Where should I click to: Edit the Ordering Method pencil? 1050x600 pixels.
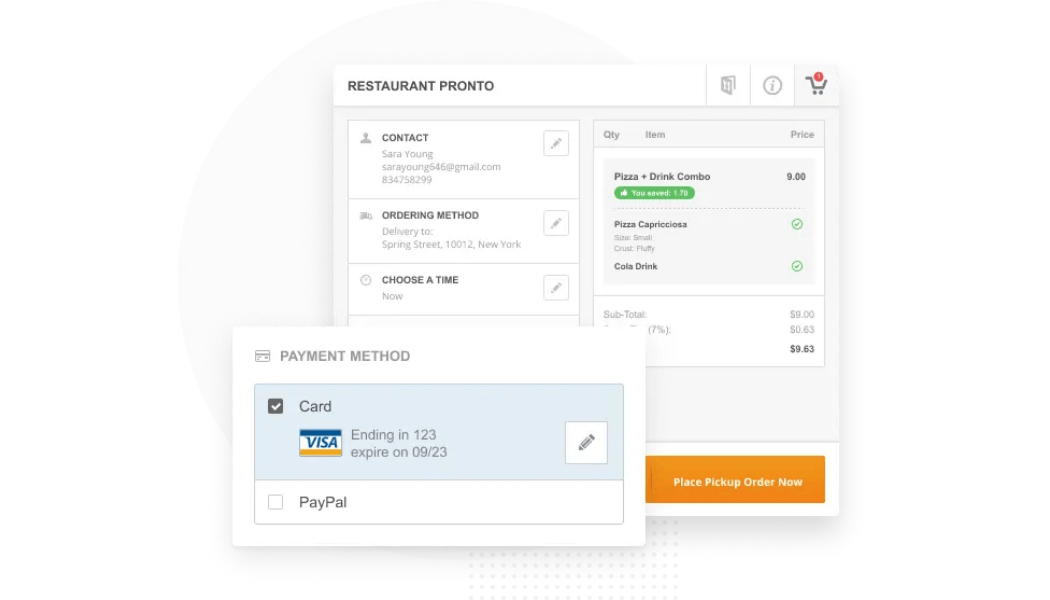(x=556, y=223)
